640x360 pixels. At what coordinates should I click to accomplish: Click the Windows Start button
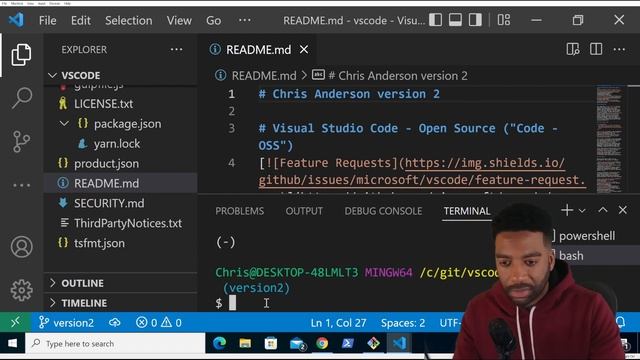tap(12, 343)
